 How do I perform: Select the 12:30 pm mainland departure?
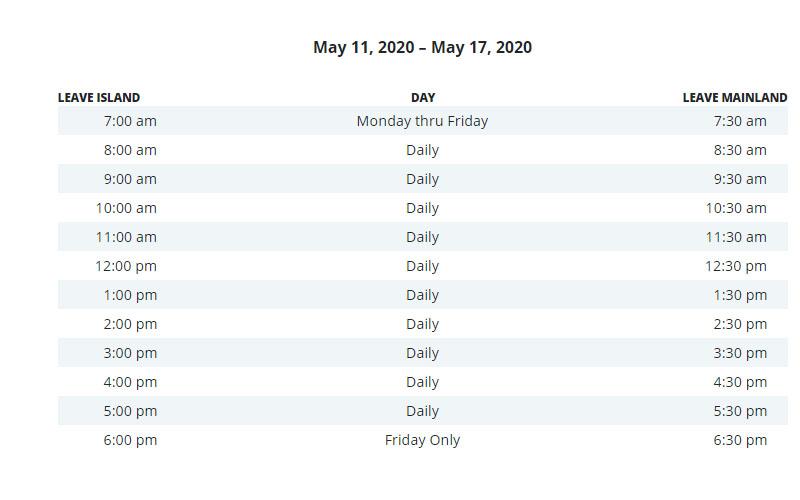pyautogui.click(x=736, y=266)
